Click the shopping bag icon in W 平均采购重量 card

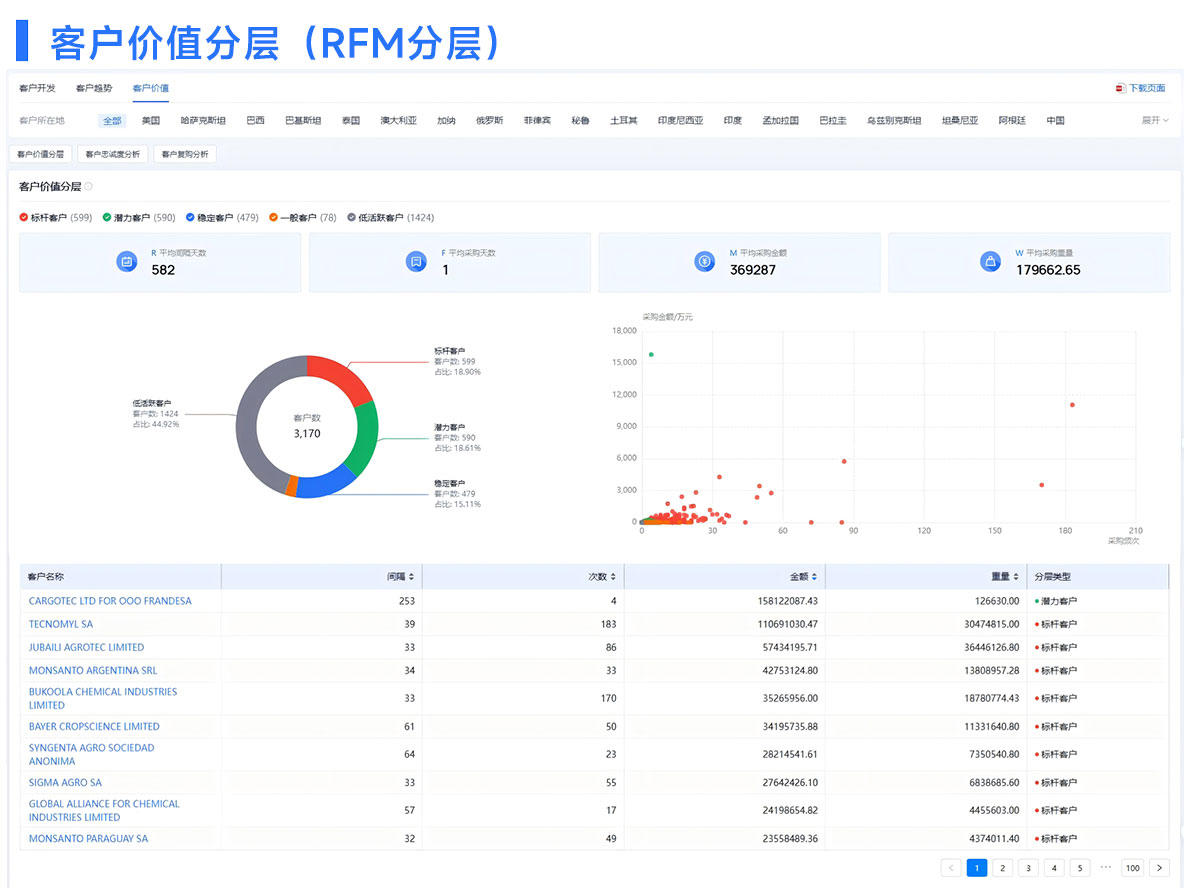pyautogui.click(x=990, y=262)
